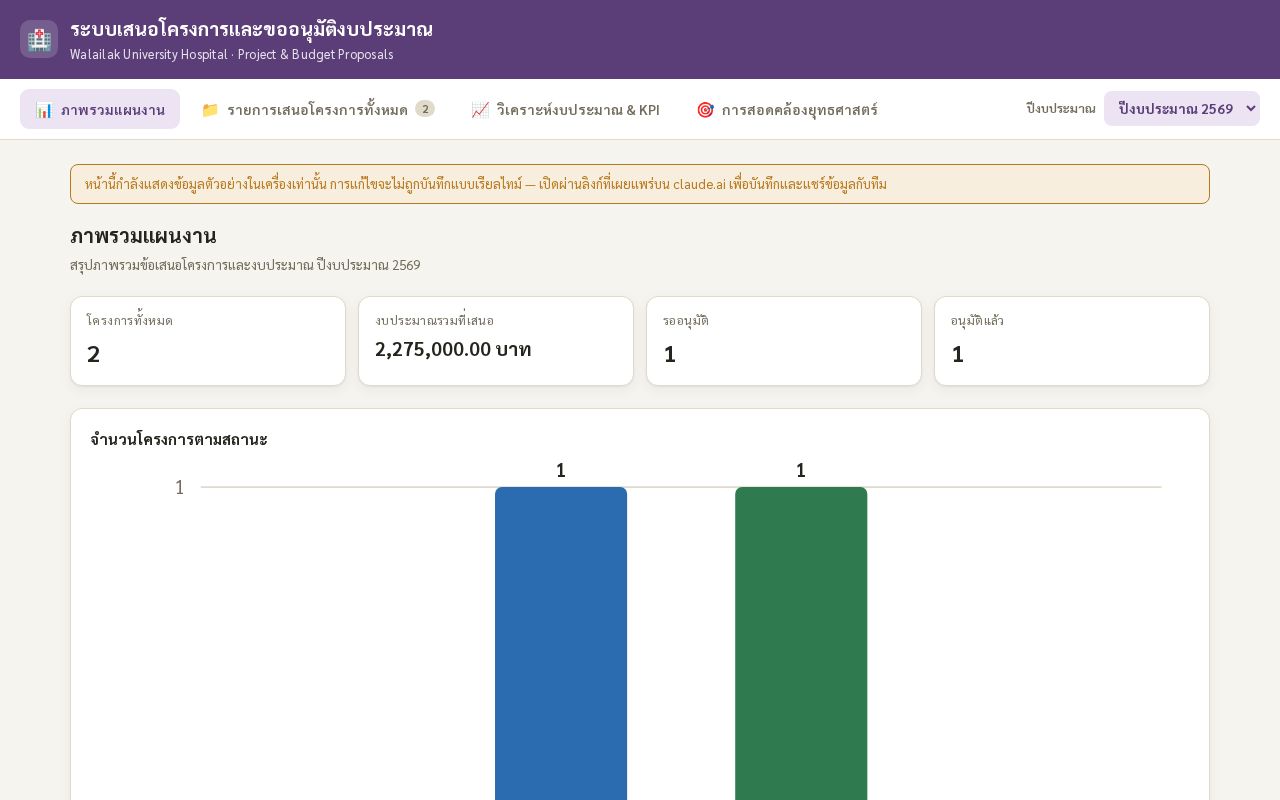
Task: Select the งบประมาณรวมที่เสนอ card
Action: pos(496,341)
